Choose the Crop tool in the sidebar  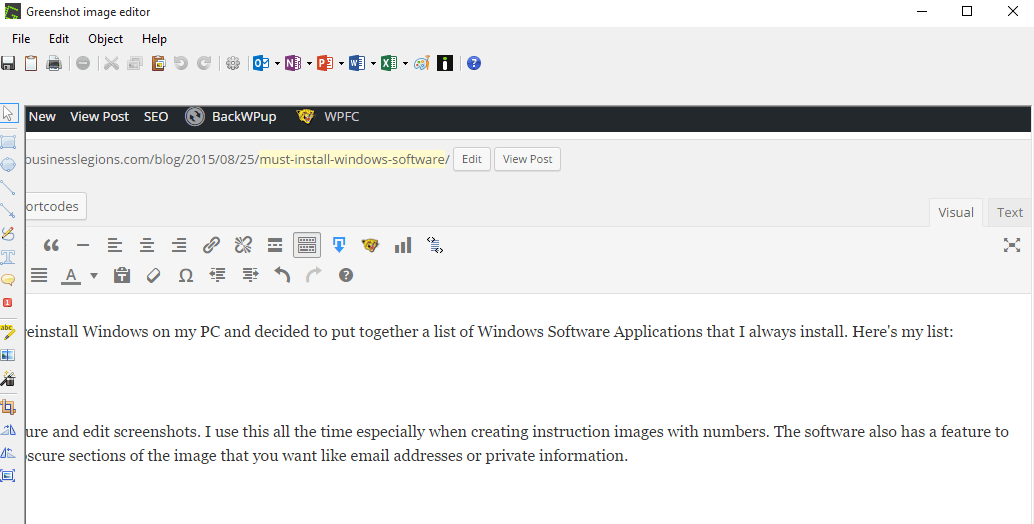pyautogui.click(x=8, y=406)
